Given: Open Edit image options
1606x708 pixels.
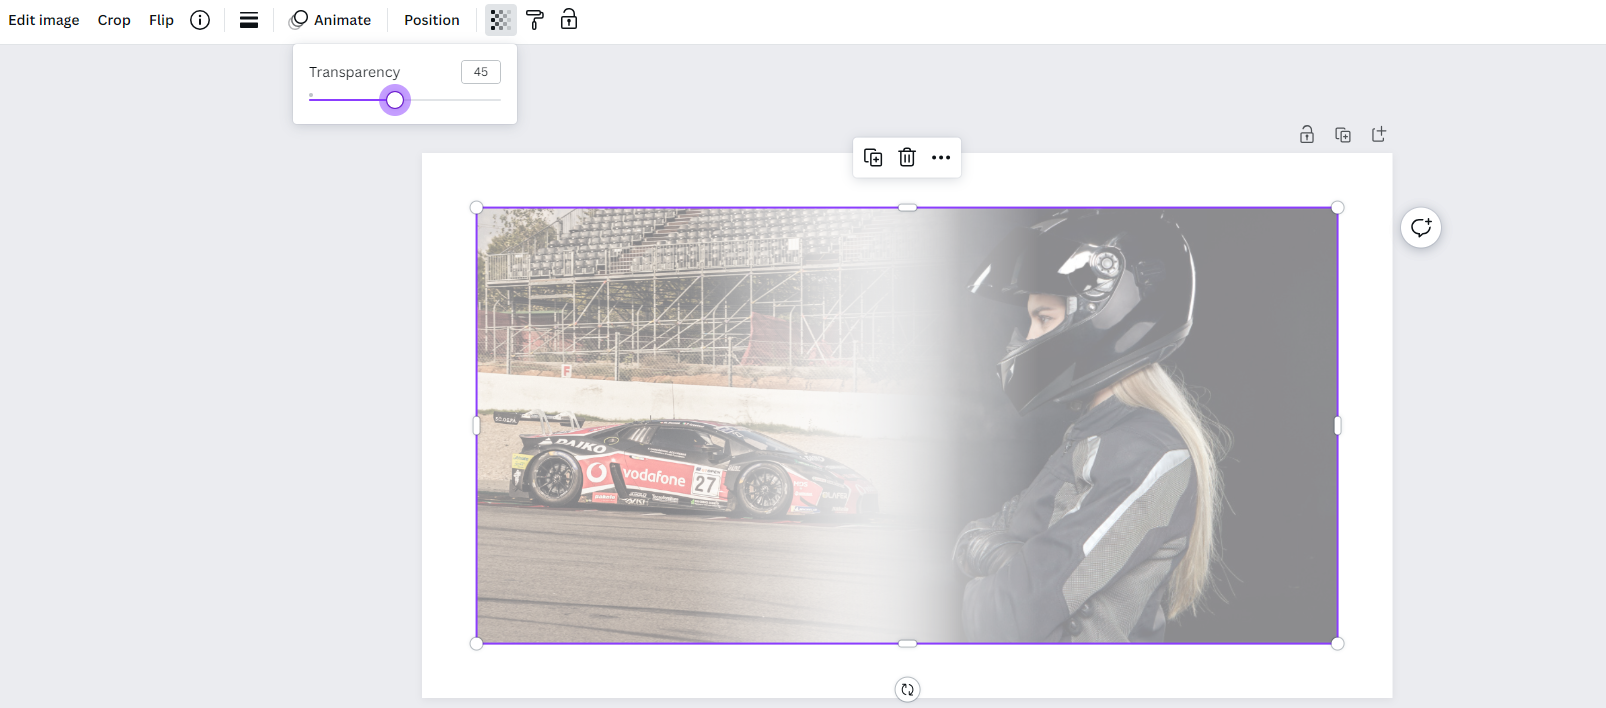Looking at the screenshot, I should click(44, 20).
